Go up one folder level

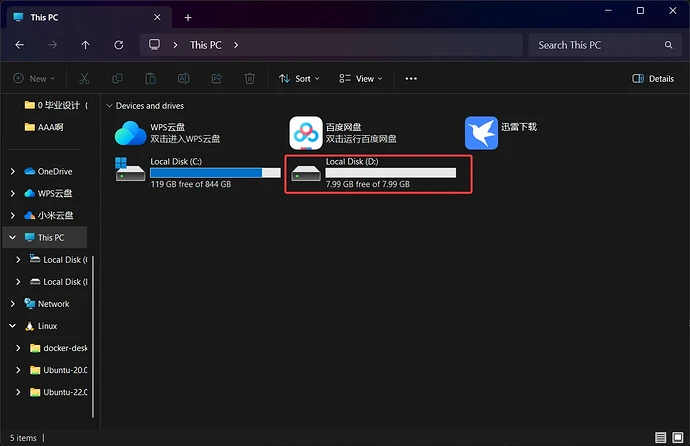tap(86, 45)
